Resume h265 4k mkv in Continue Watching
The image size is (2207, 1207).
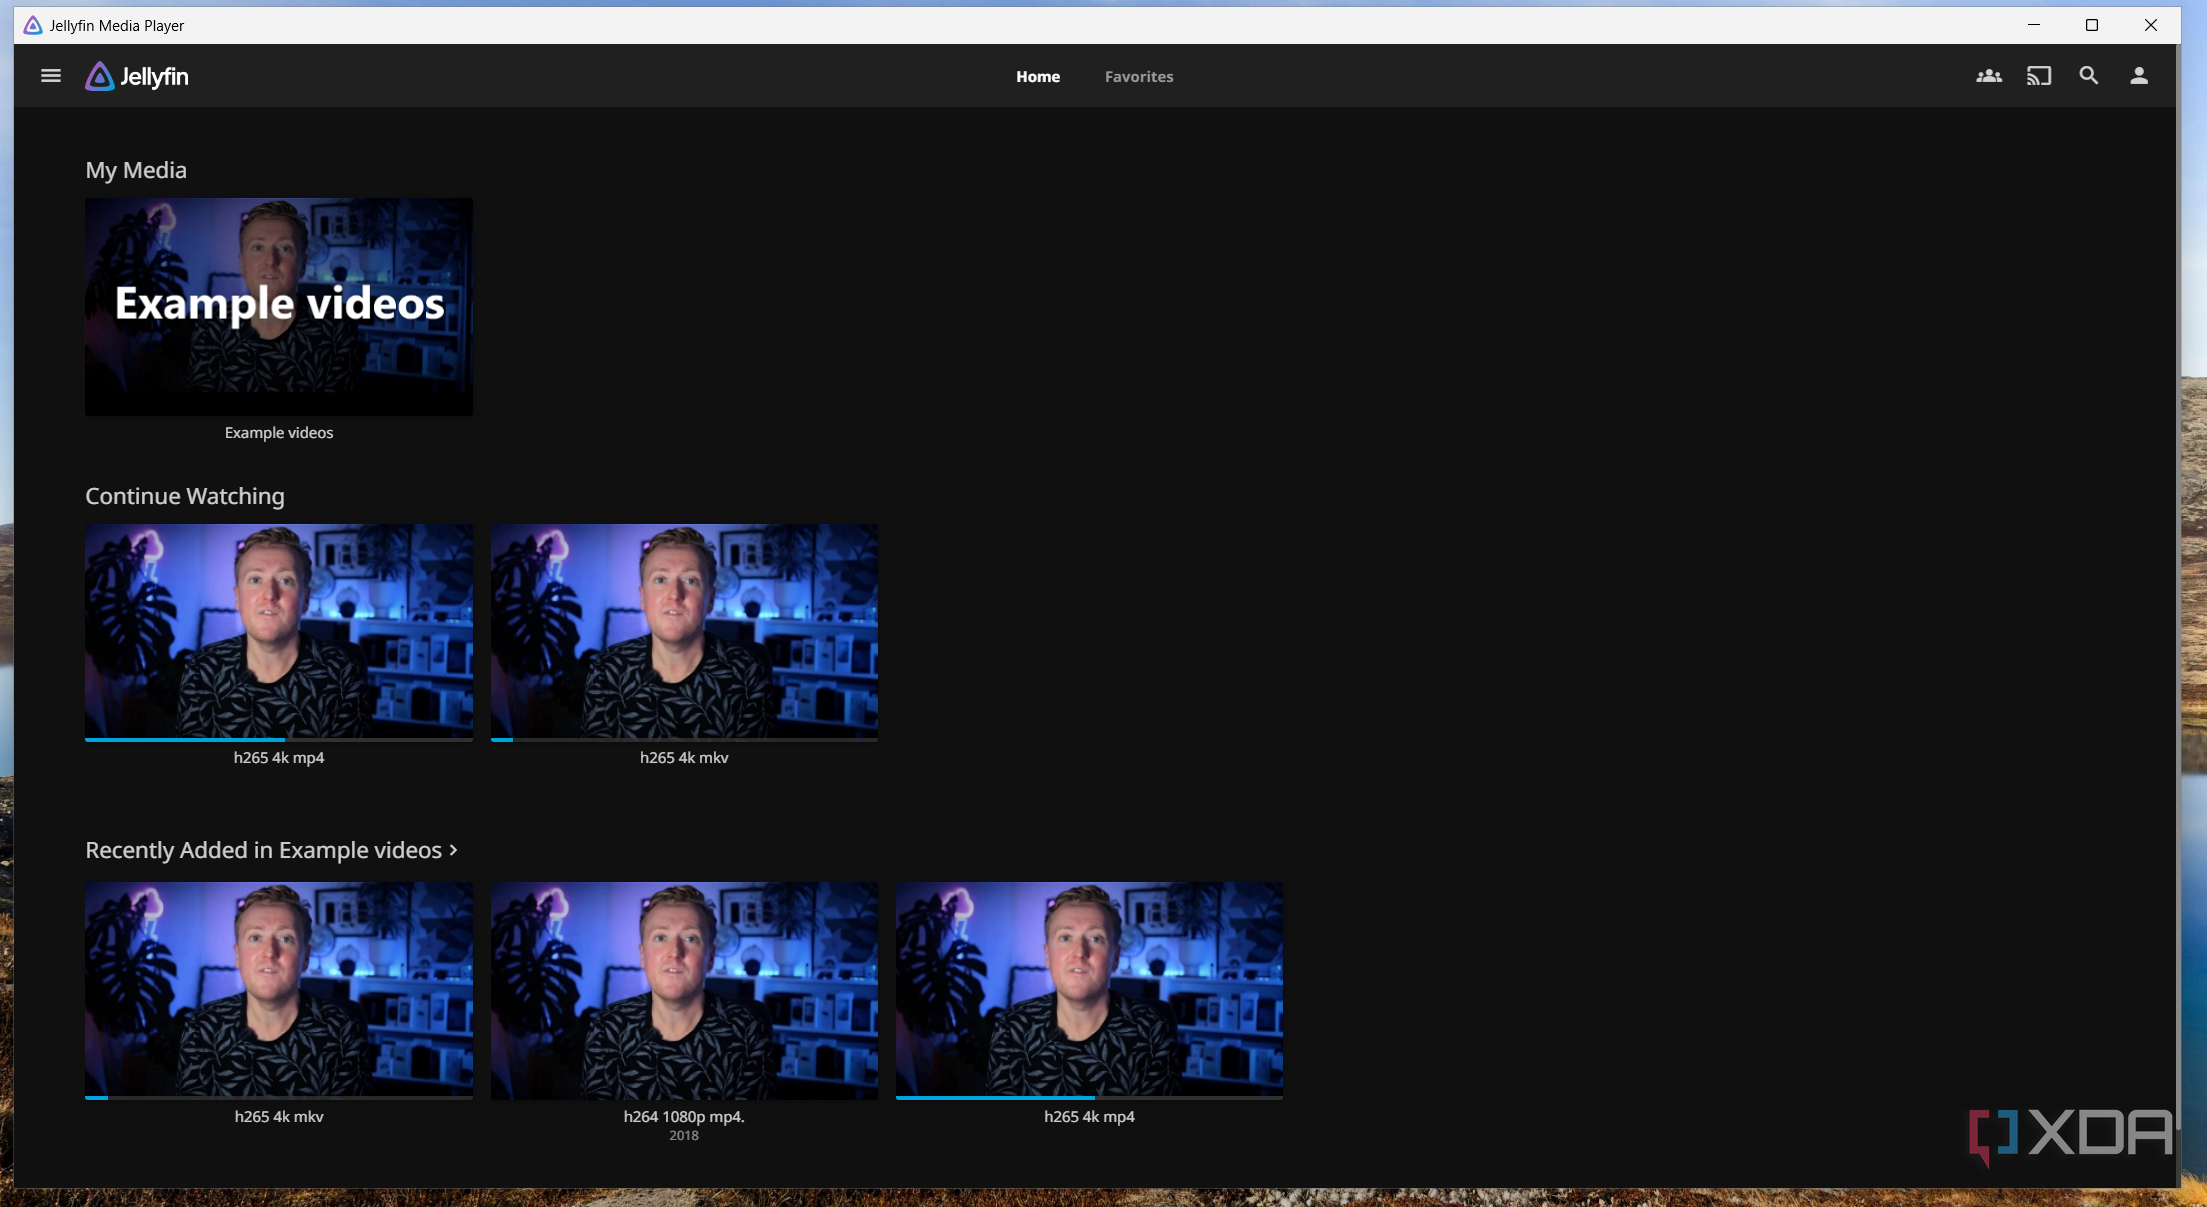click(x=684, y=630)
